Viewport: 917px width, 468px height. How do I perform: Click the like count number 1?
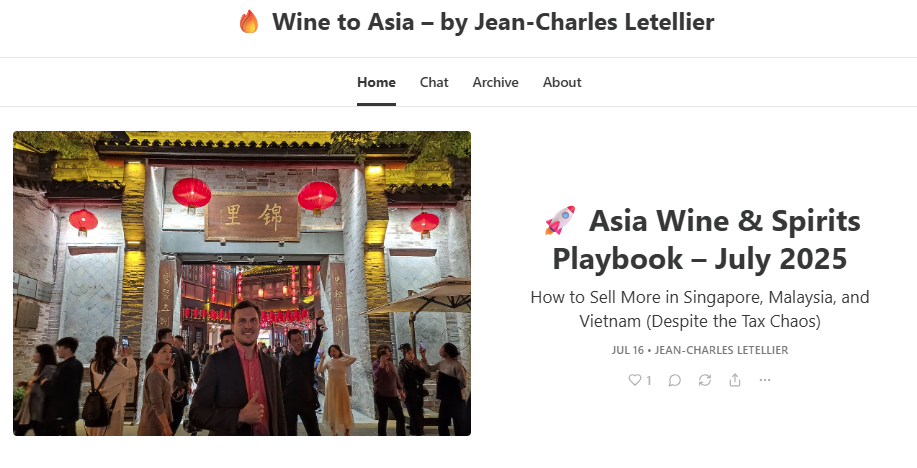click(649, 381)
